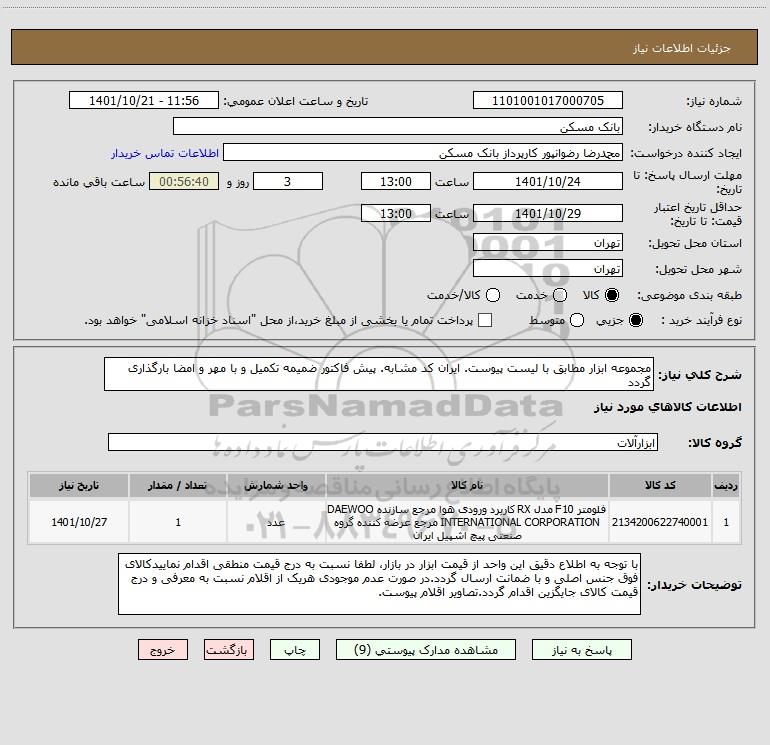Click the جزئیات اطلاعات نیاز header title
This screenshot has height=745, width=770.
click(x=682, y=48)
